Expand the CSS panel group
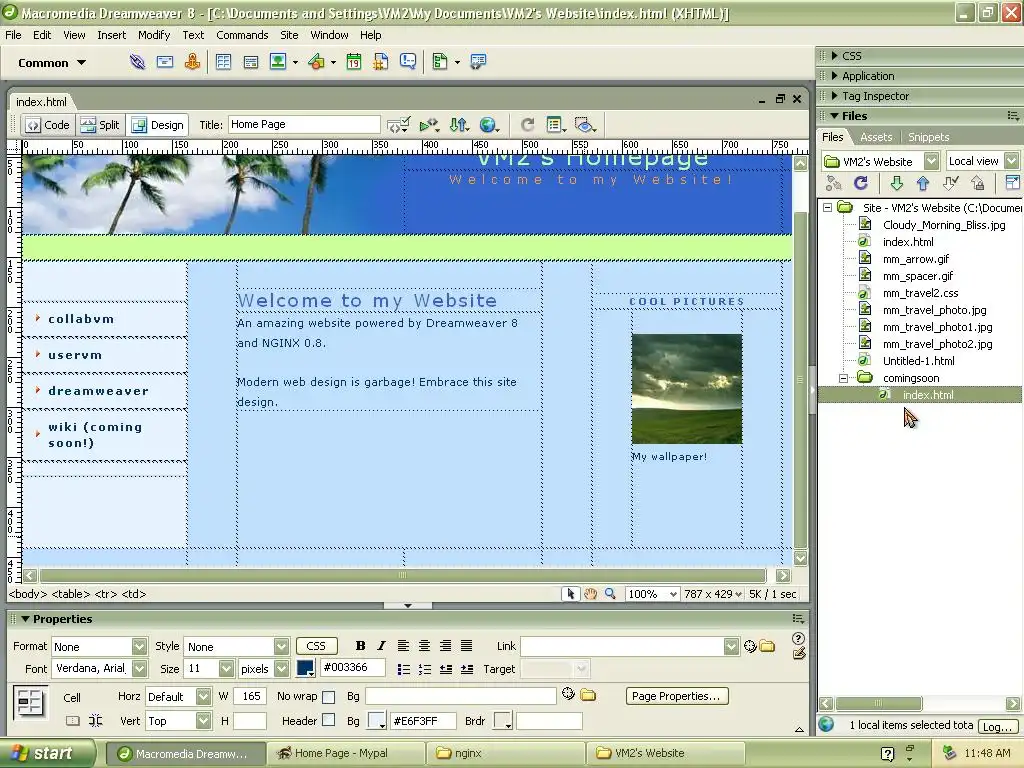 click(x=834, y=56)
